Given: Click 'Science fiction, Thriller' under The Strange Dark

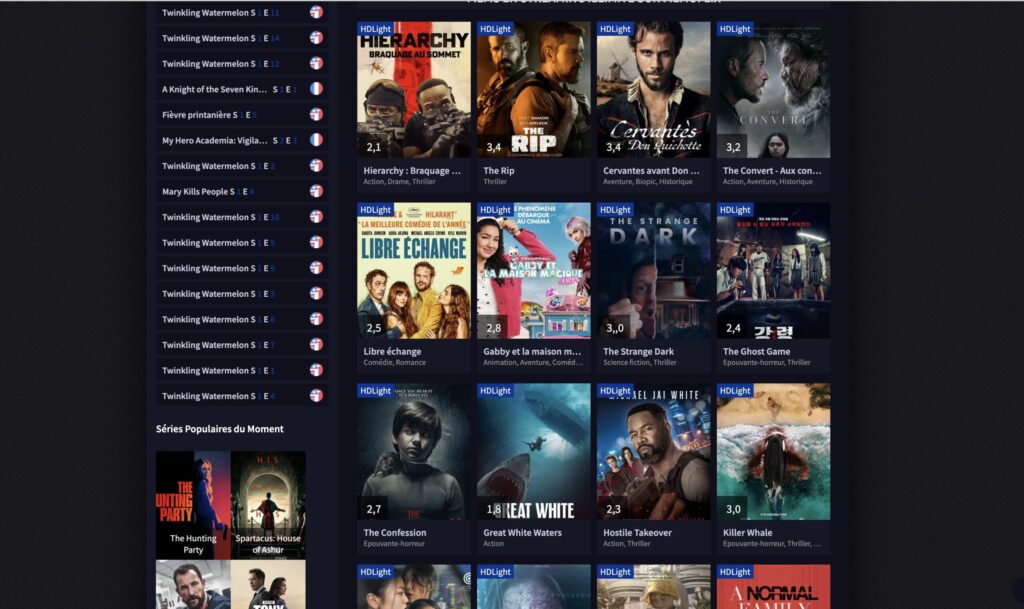Looking at the screenshot, I should (x=639, y=362).
